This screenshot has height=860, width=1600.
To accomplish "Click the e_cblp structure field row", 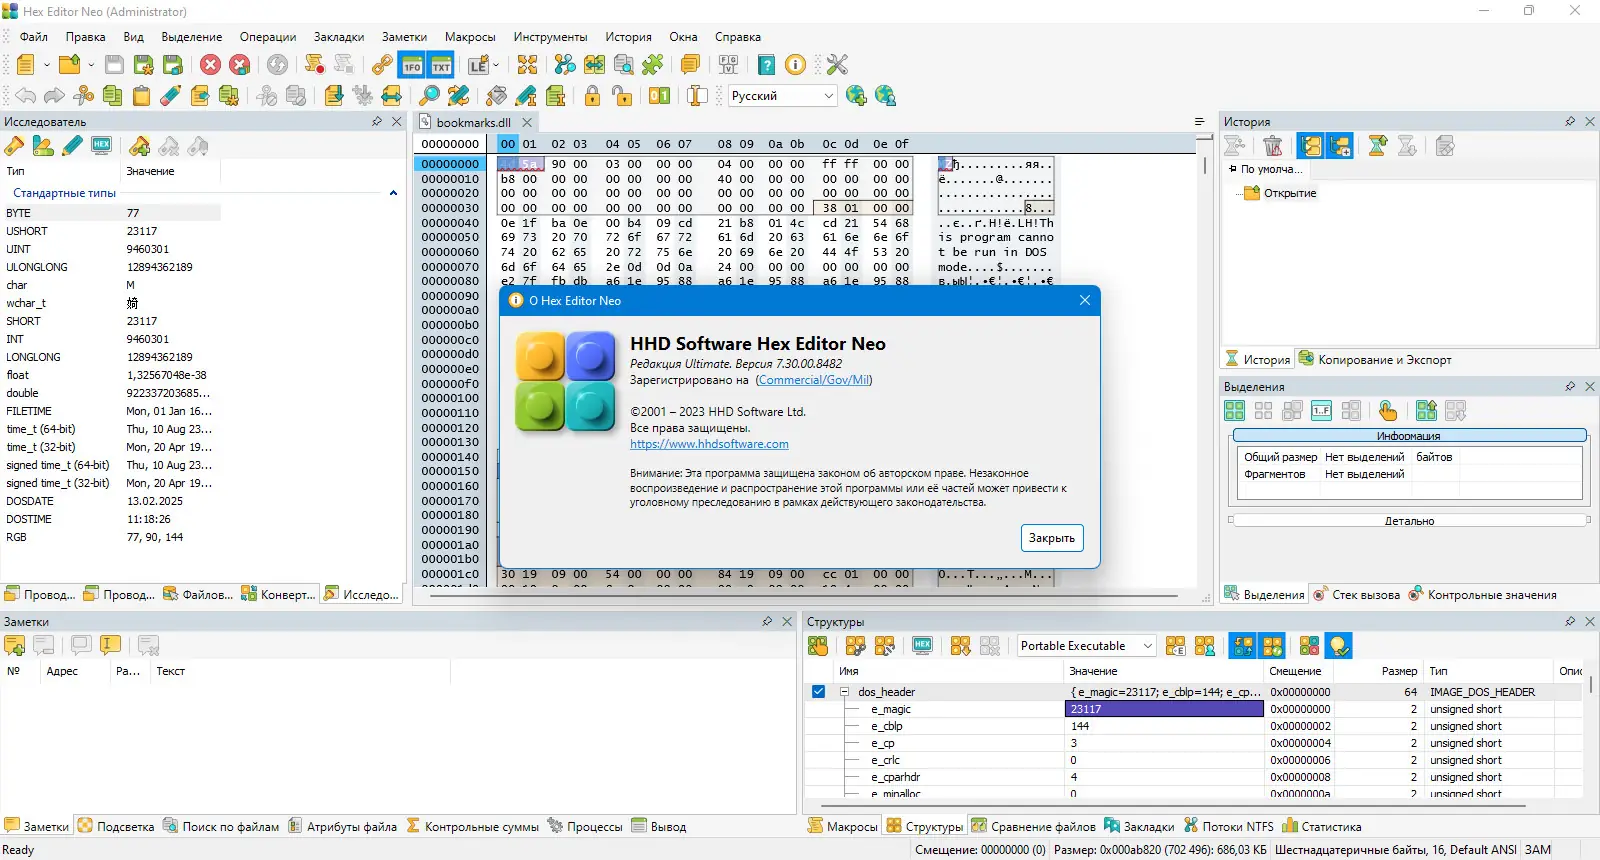I will tap(1194, 726).
